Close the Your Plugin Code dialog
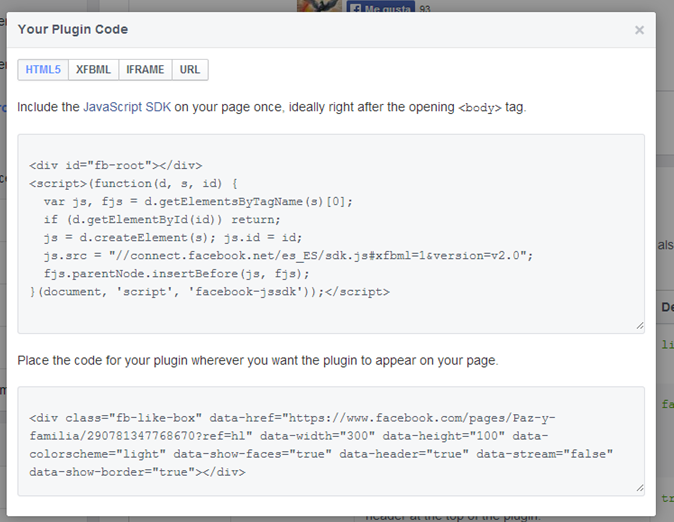This screenshot has width=674, height=522. (639, 30)
